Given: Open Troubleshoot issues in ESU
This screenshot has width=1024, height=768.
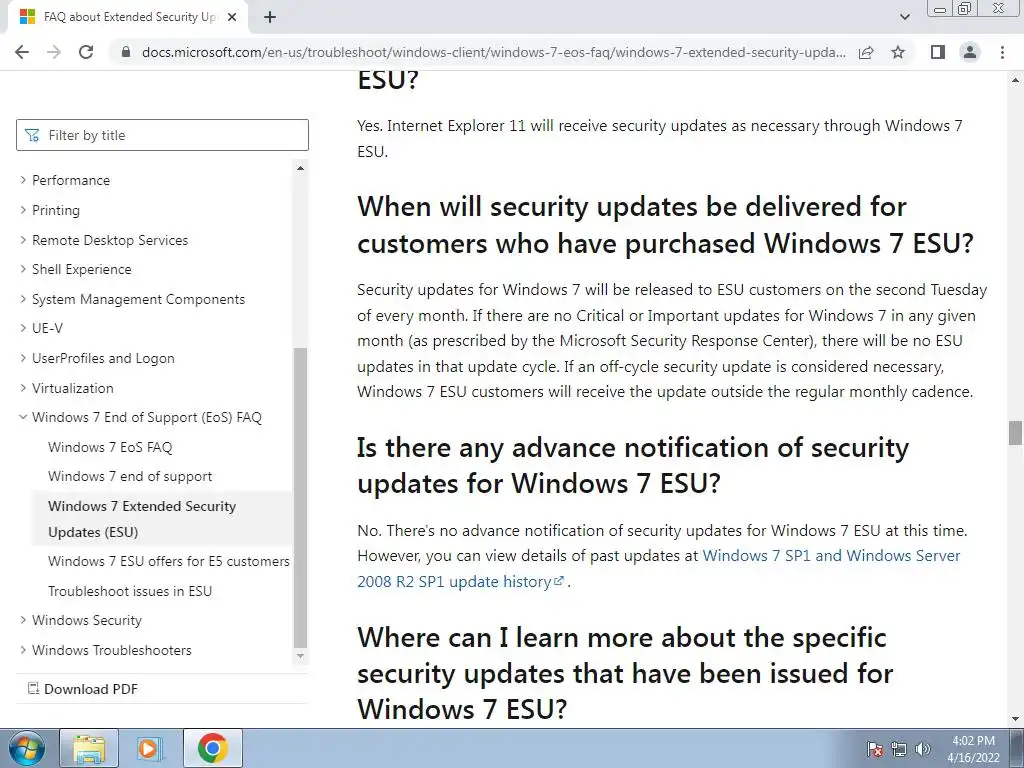Looking at the screenshot, I should pos(130,591).
